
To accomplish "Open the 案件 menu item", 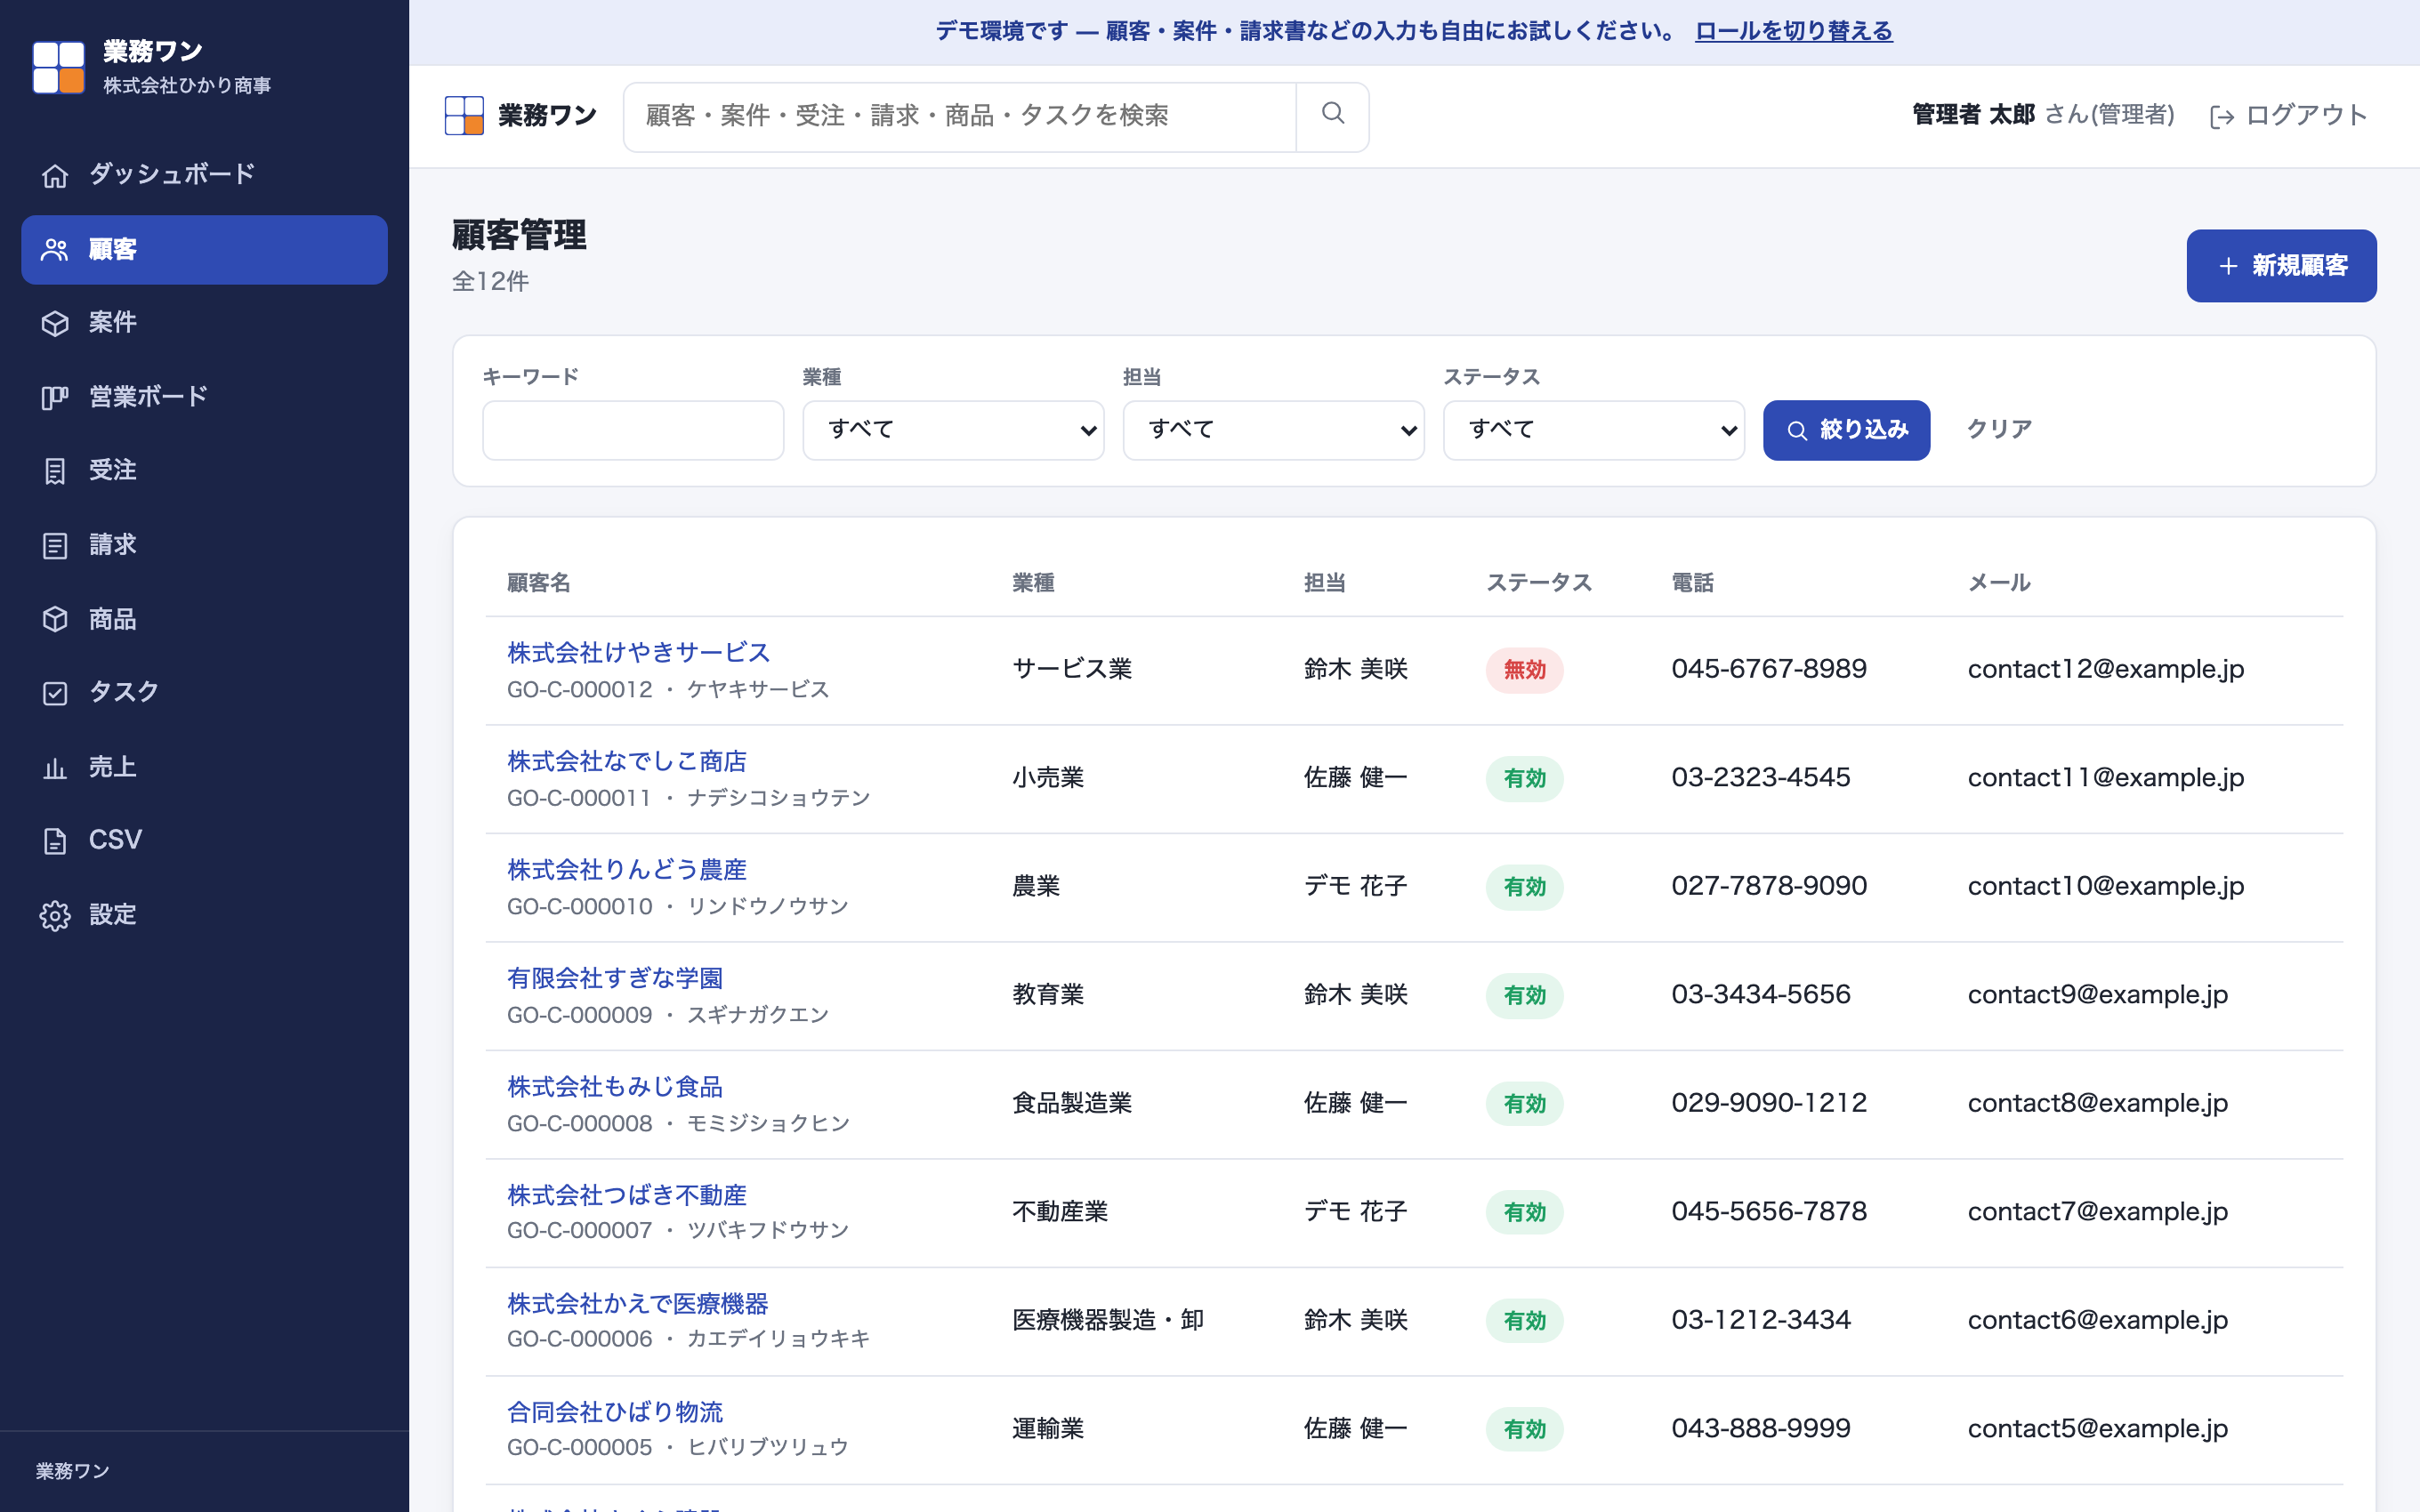I will [204, 323].
